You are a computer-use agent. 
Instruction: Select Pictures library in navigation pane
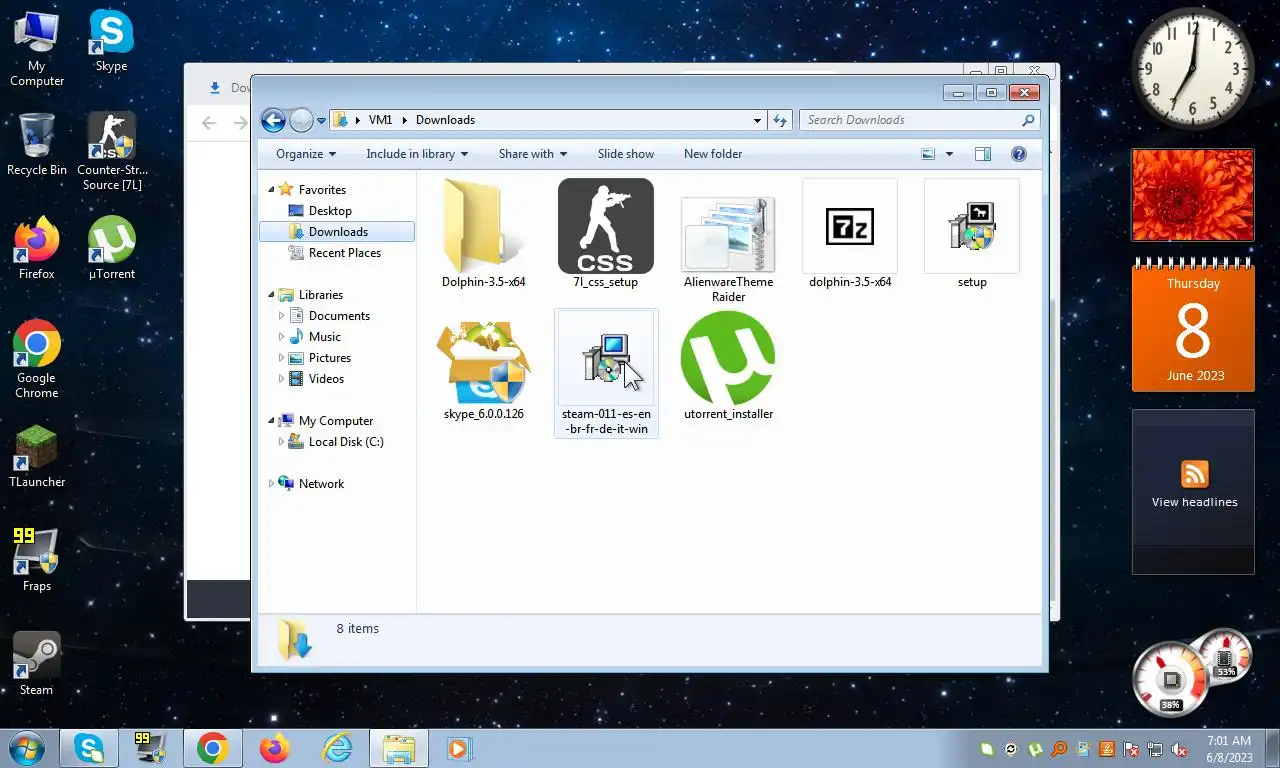(330, 358)
